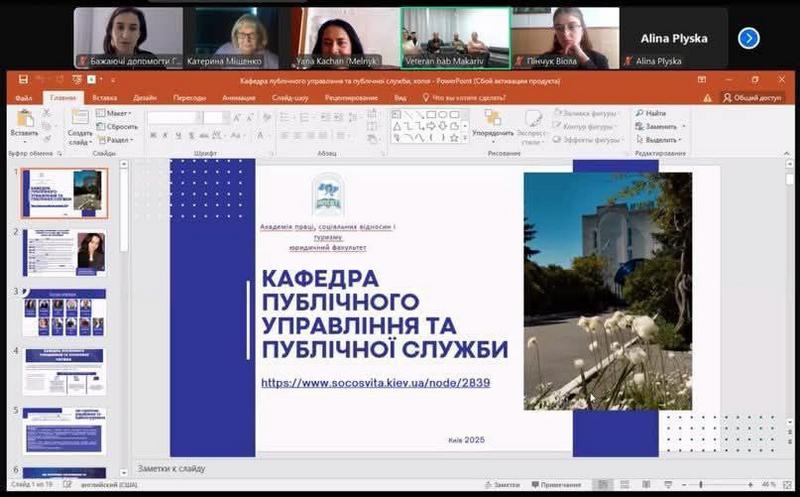Viewport: 800px width, 497px height.
Task: Switch to normal view in the status bar
Action: pyautogui.click(x=603, y=484)
